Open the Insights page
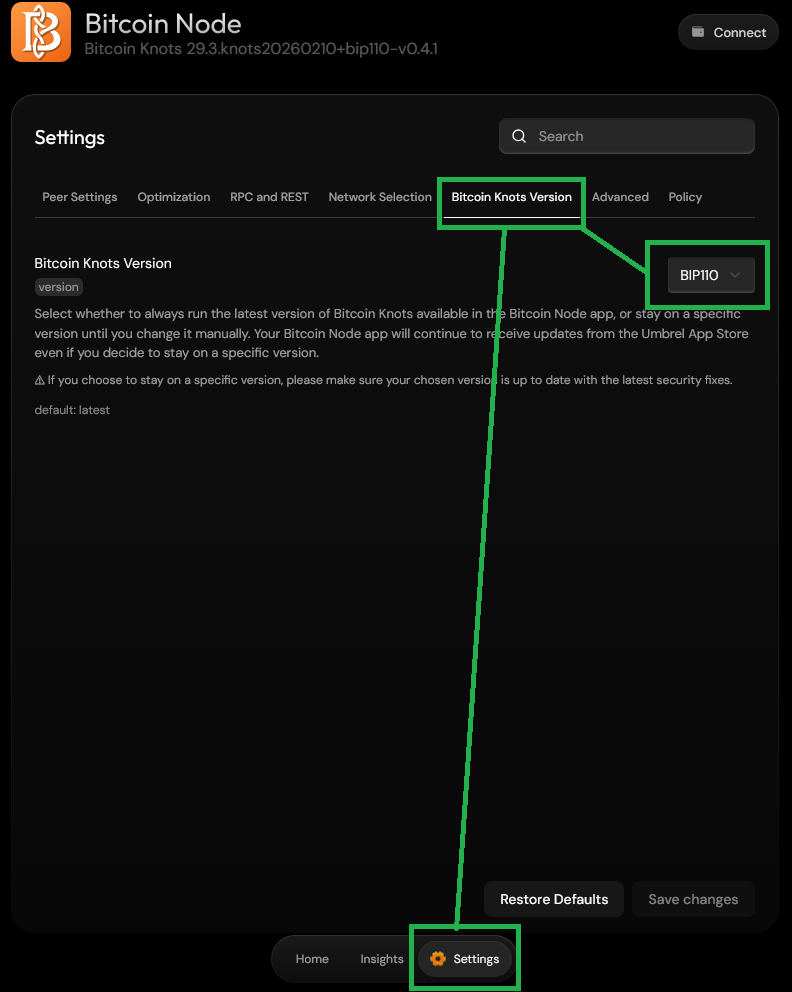The height and width of the screenshot is (992, 792). click(381, 958)
